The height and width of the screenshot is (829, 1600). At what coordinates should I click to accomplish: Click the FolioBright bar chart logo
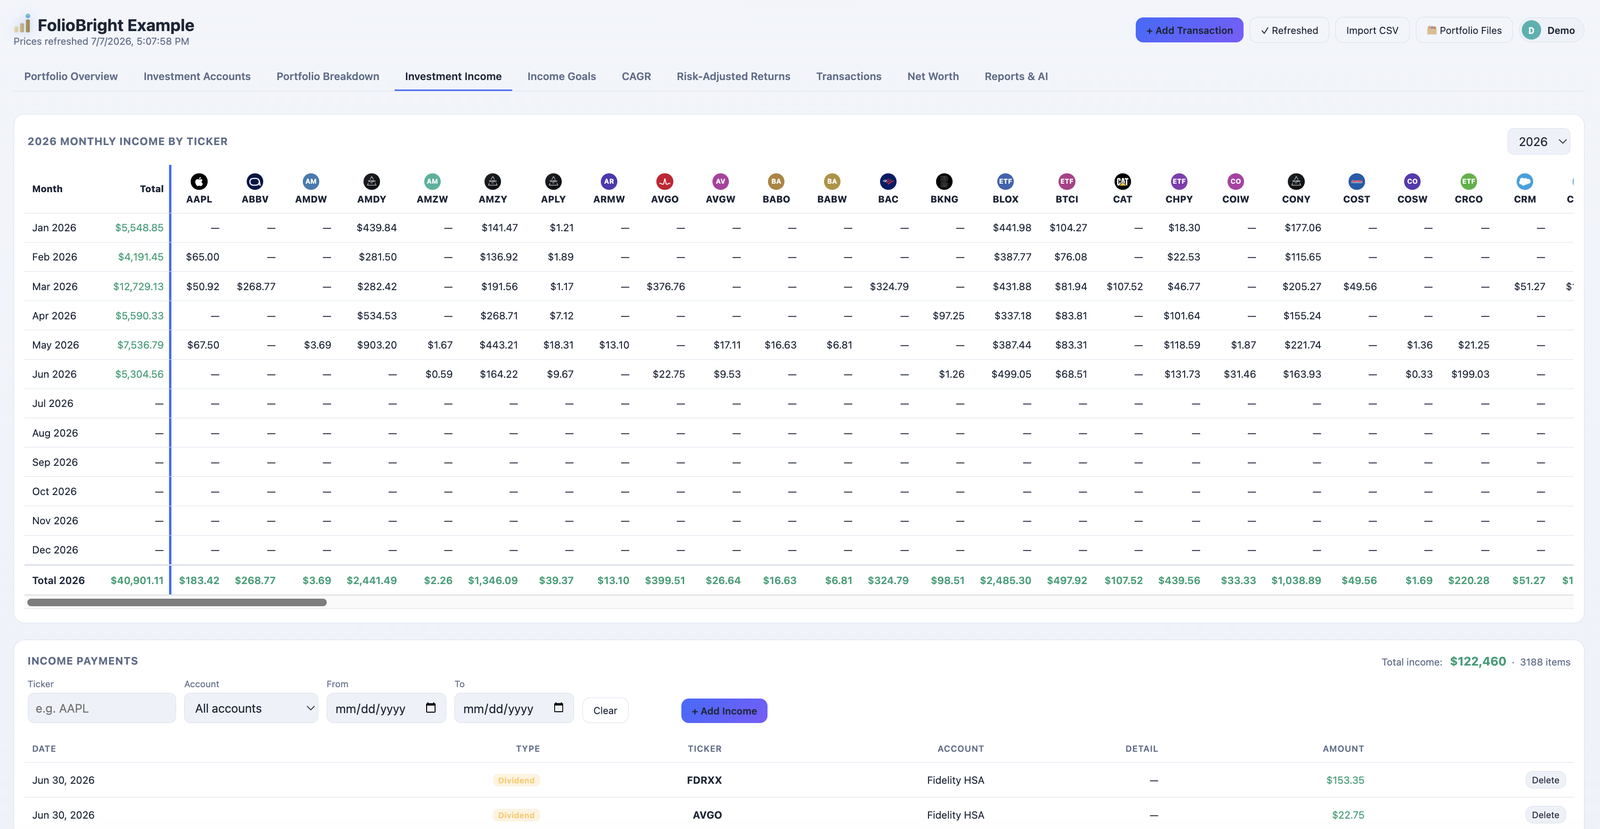point(23,24)
